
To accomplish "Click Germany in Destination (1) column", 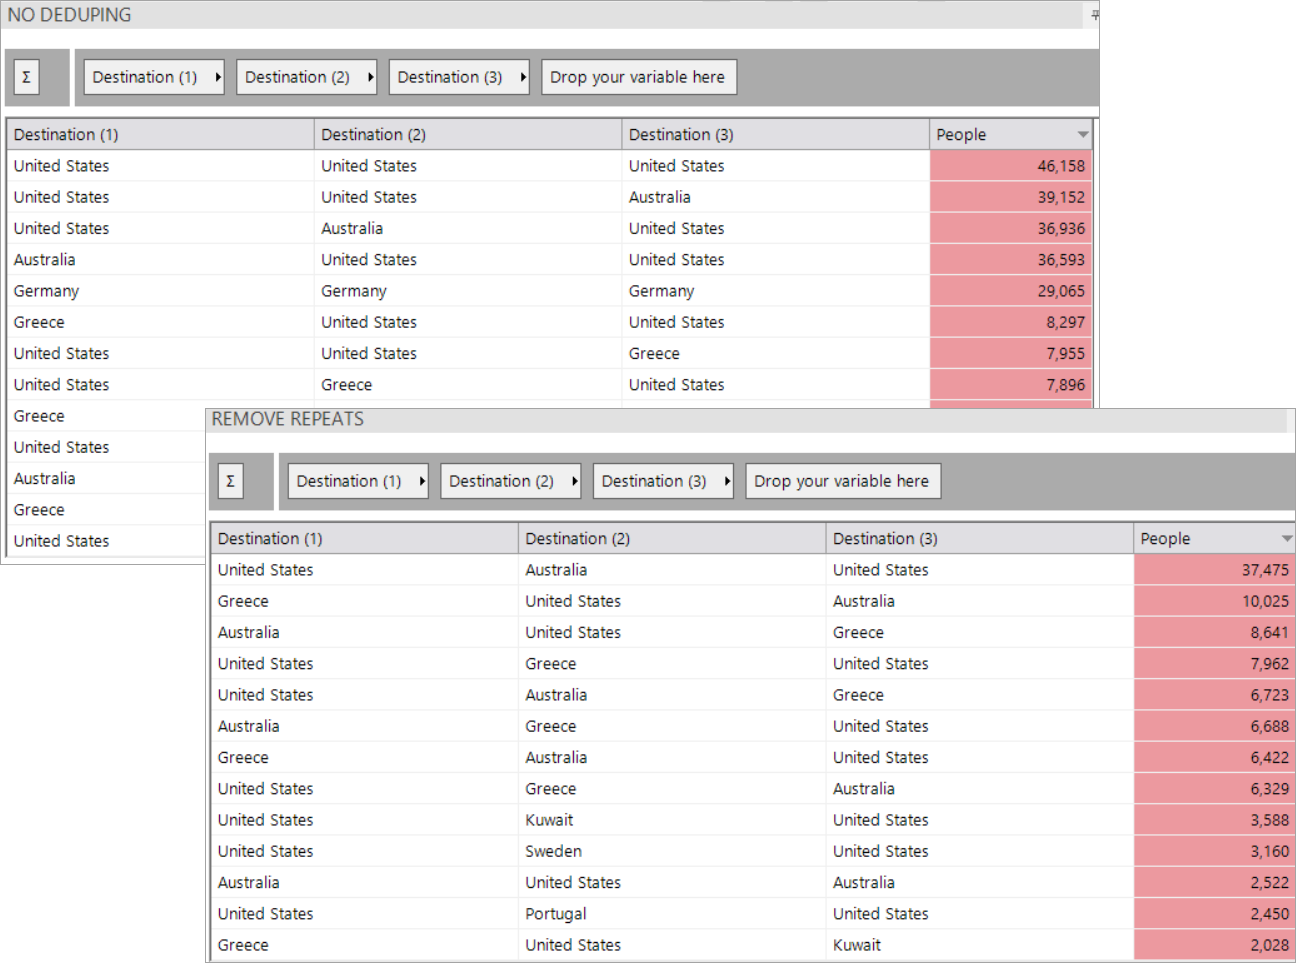I will (x=46, y=291).
